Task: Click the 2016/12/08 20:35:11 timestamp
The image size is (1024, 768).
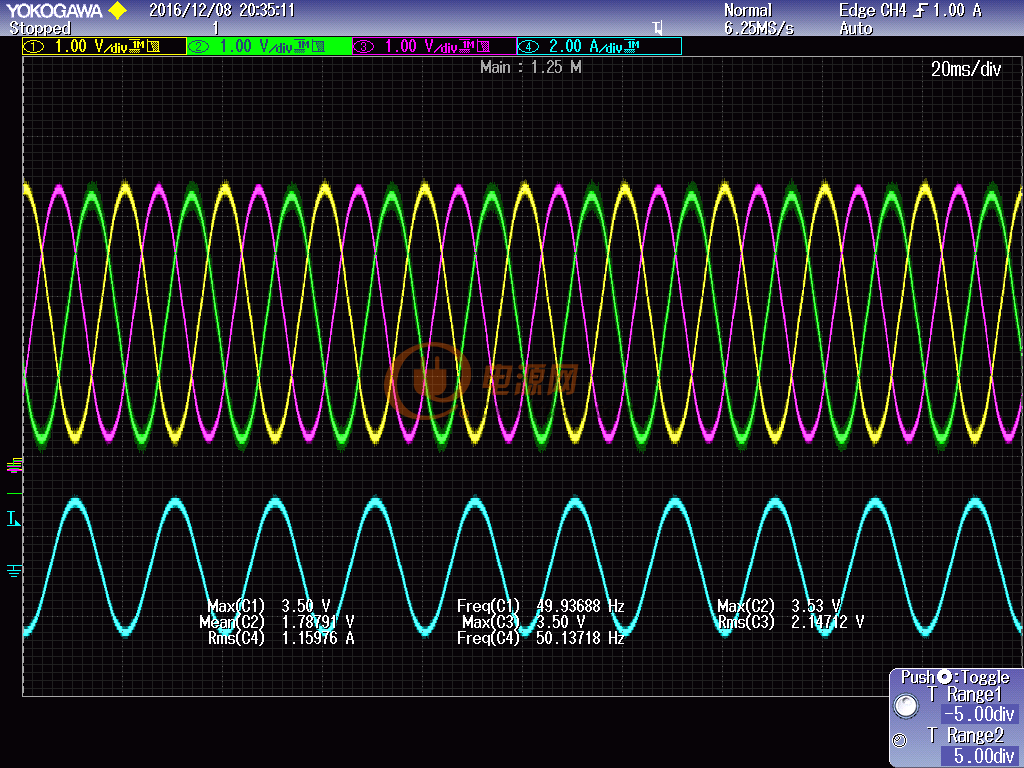Action: [x=222, y=10]
